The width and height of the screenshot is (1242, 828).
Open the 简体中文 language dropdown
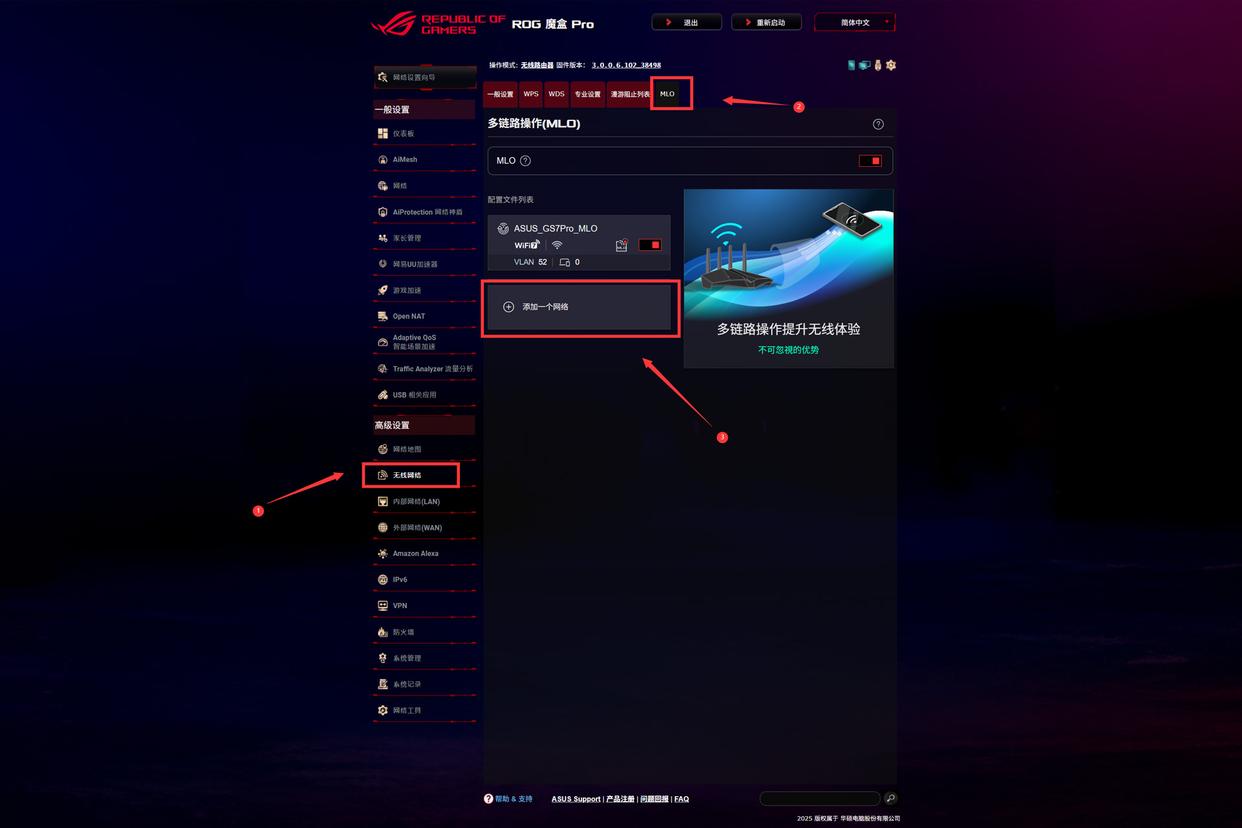pos(855,22)
